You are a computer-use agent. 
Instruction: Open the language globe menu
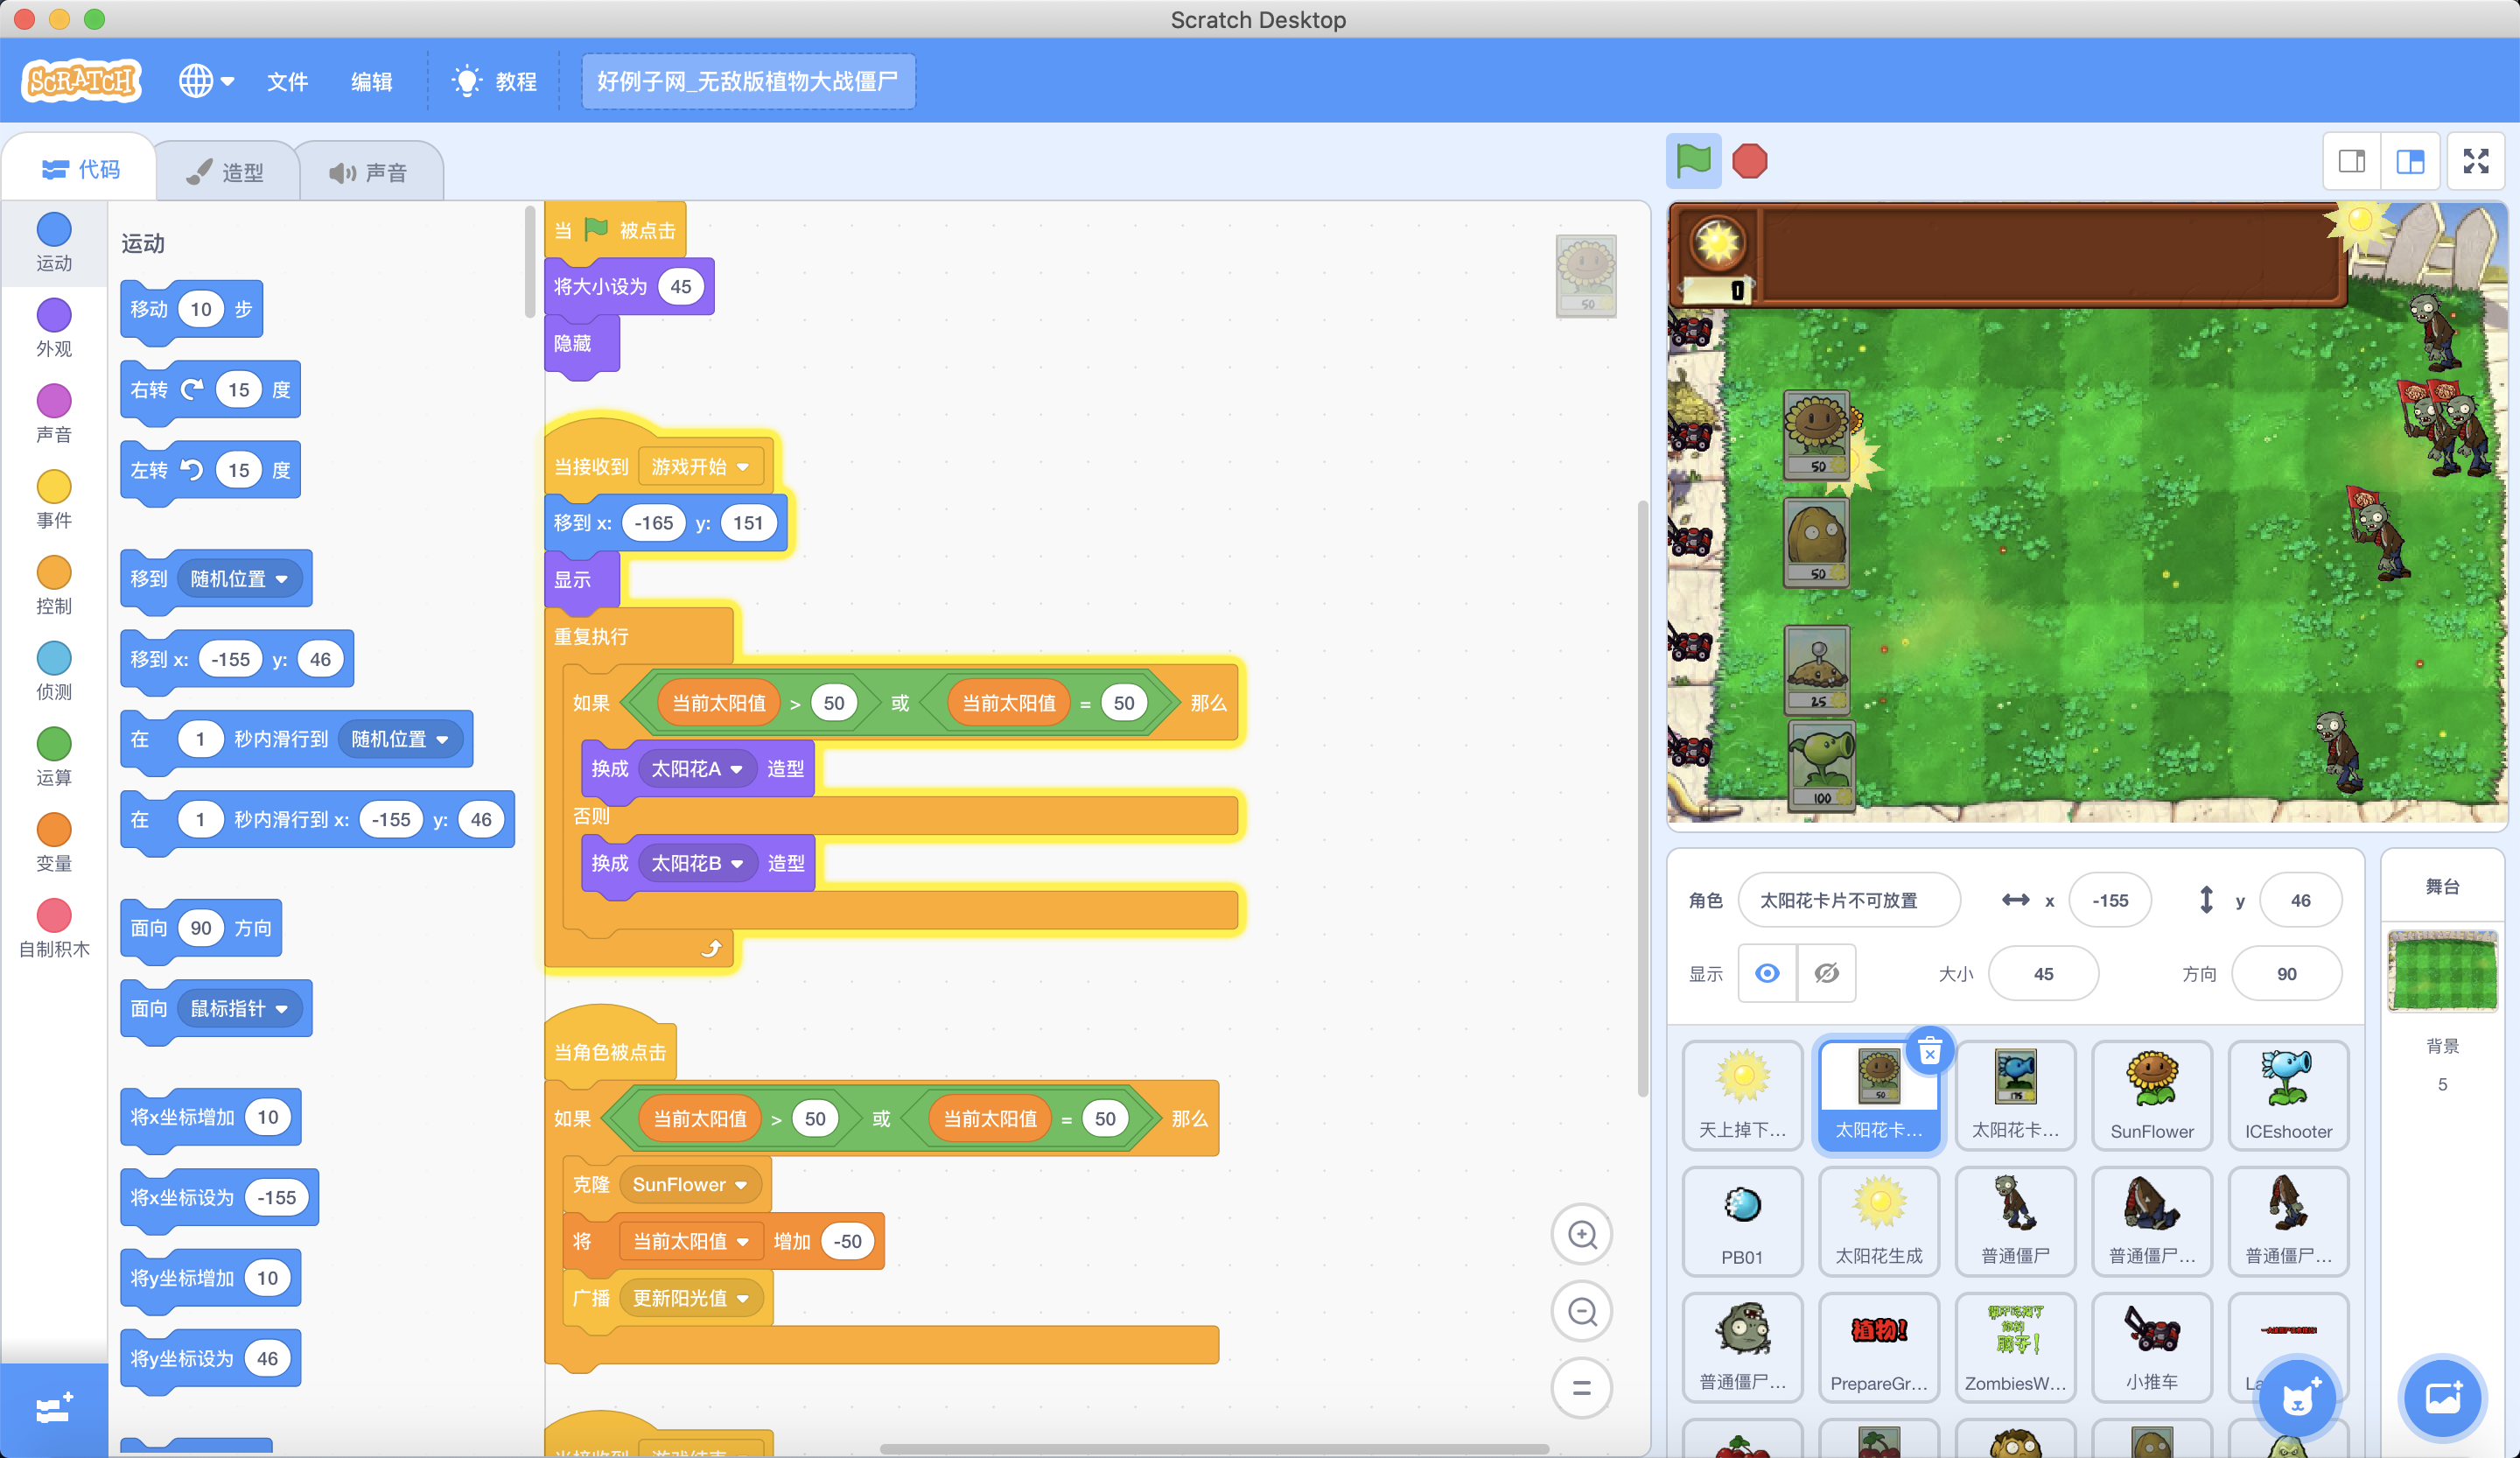pyautogui.click(x=206, y=81)
